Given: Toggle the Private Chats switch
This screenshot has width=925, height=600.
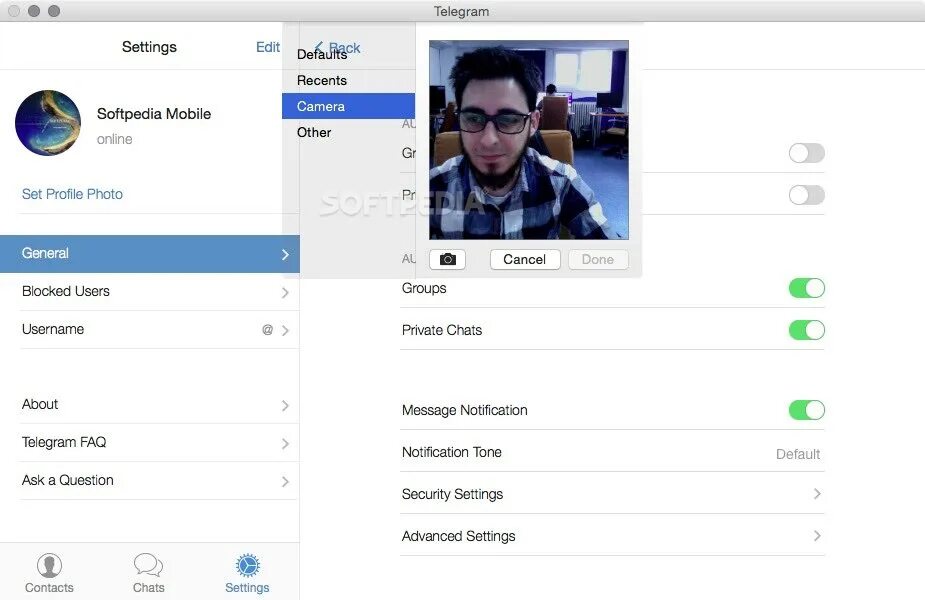Looking at the screenshot, I should (806, 330).
